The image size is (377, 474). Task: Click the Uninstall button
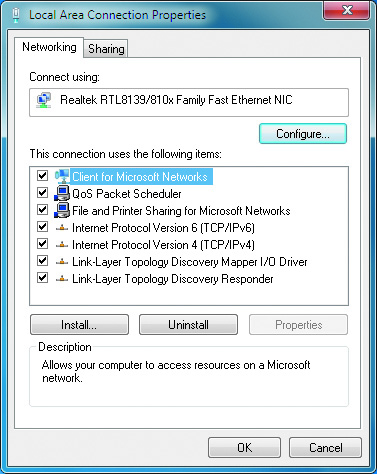(x=188, y=325)
